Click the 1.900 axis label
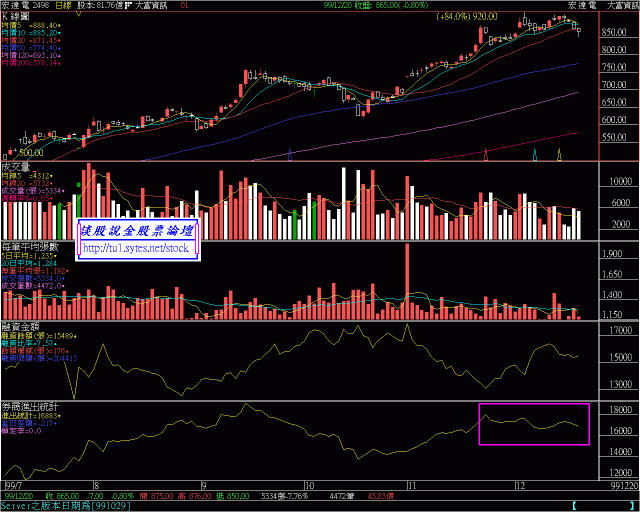The height and width of the screenshot is (512, 640). 612,254
